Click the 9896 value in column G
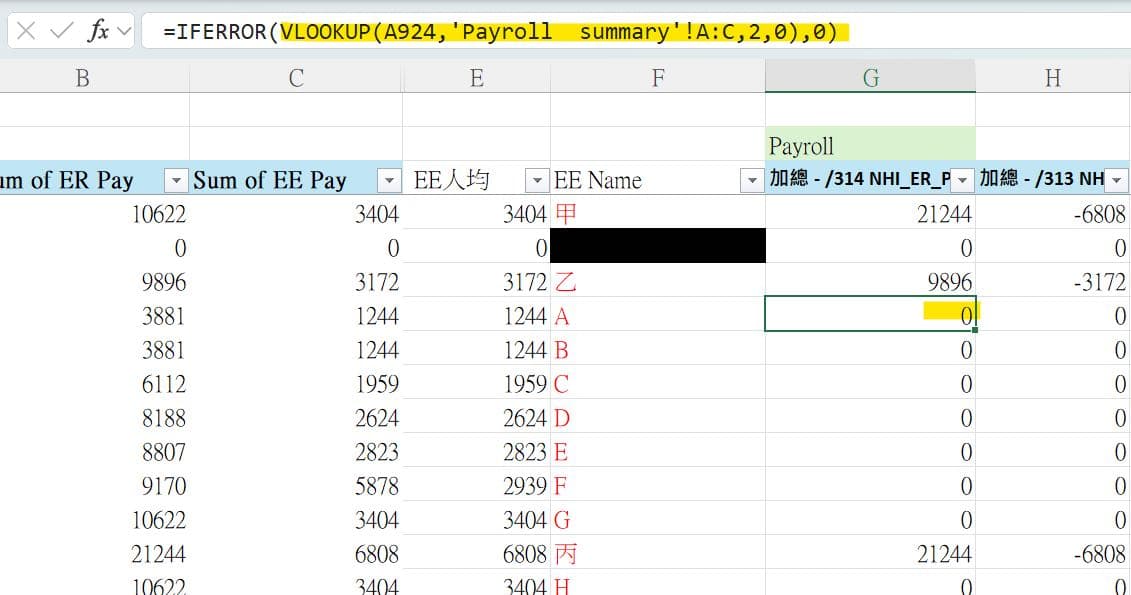 (949, 281)
